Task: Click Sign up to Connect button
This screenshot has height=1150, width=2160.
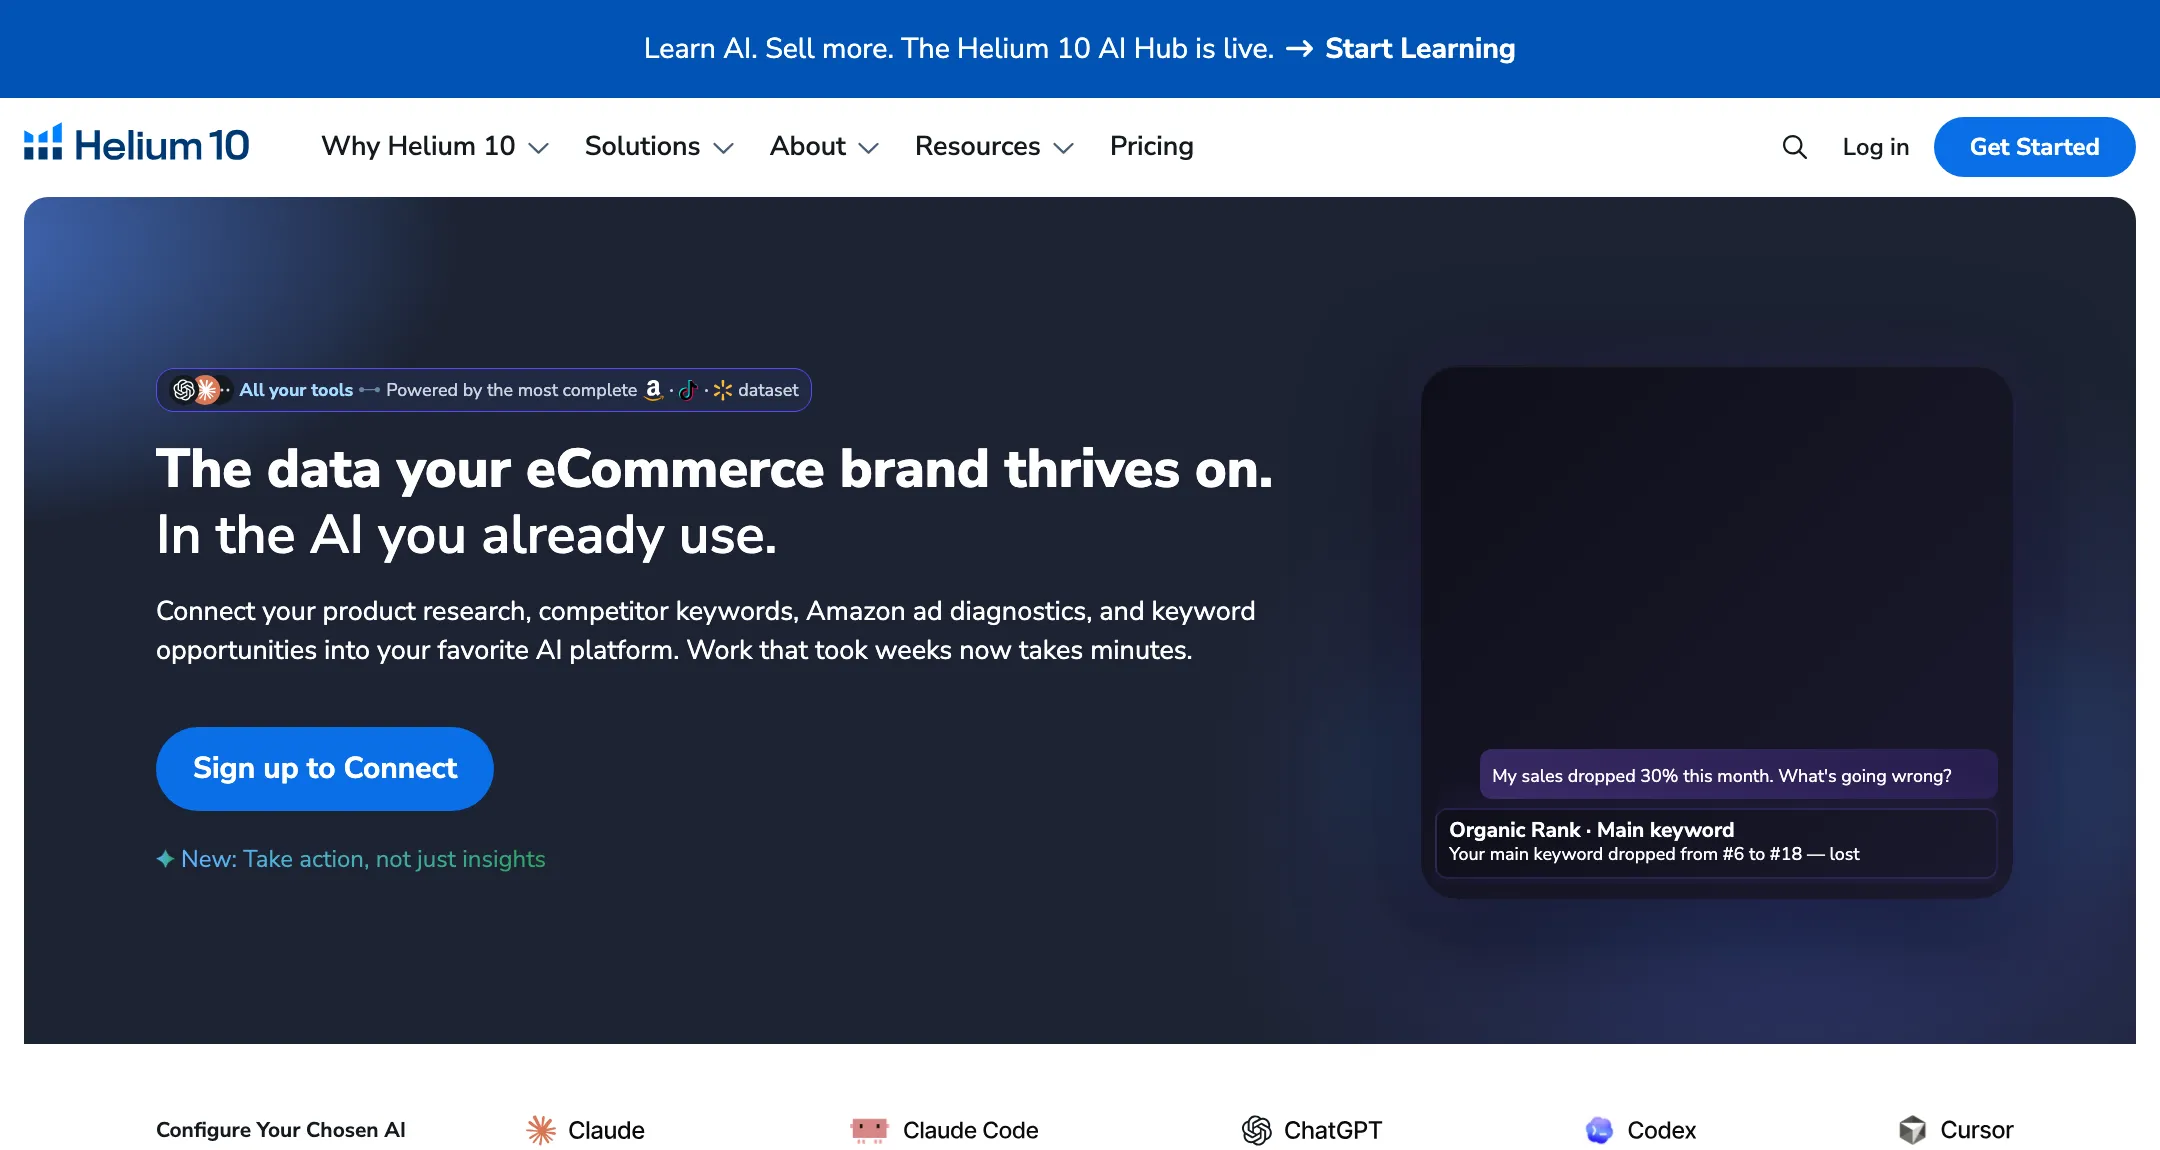Action: pyautogui.click(x=325, y=768)
